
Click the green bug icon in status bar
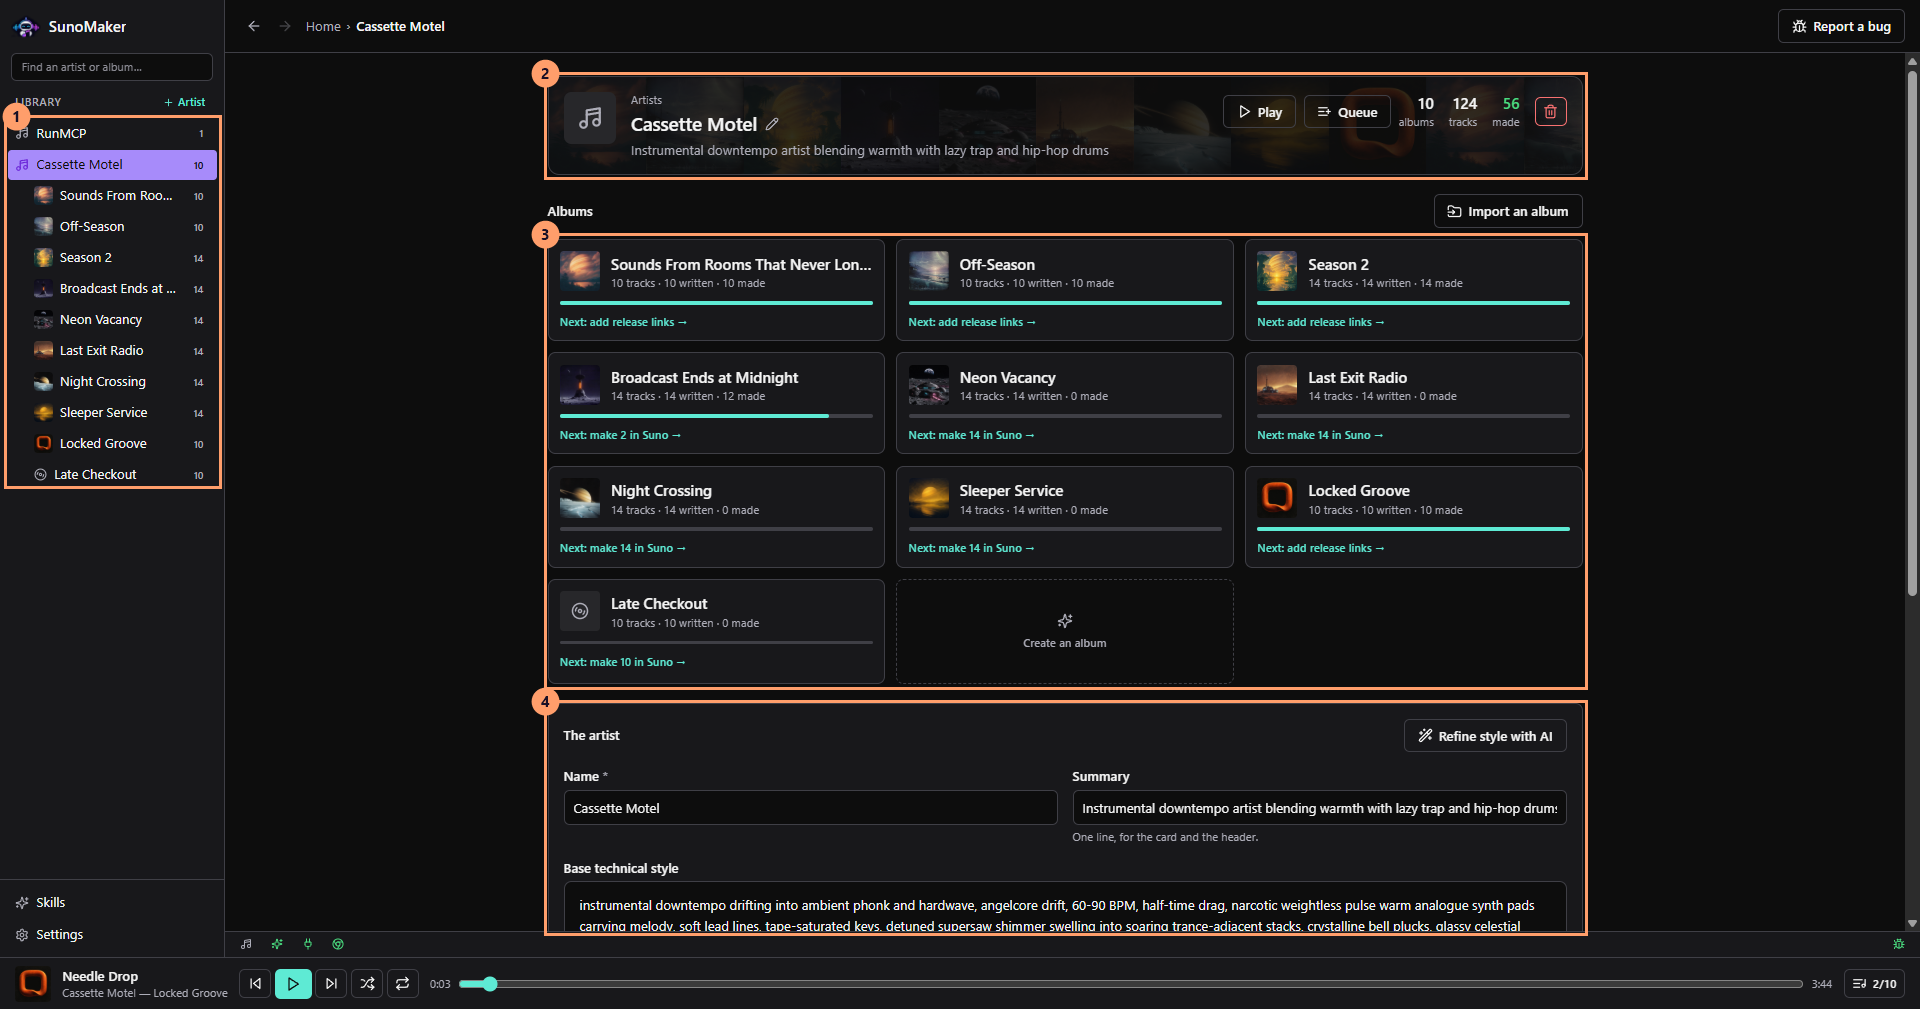[x=1899, y=944]
